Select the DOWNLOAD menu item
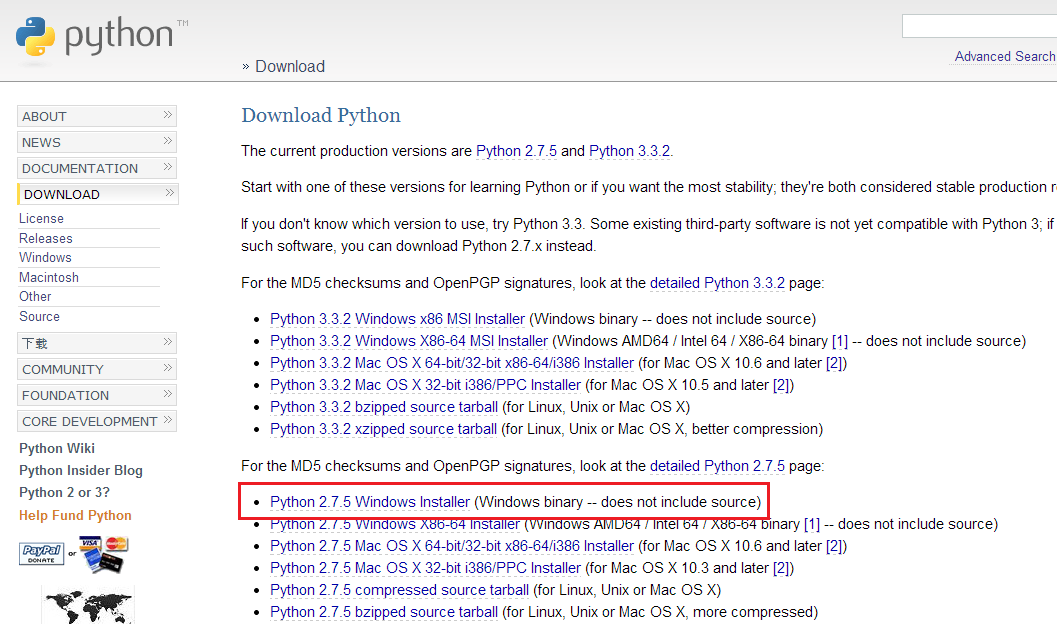The image size is (1057, 624). 98,194
